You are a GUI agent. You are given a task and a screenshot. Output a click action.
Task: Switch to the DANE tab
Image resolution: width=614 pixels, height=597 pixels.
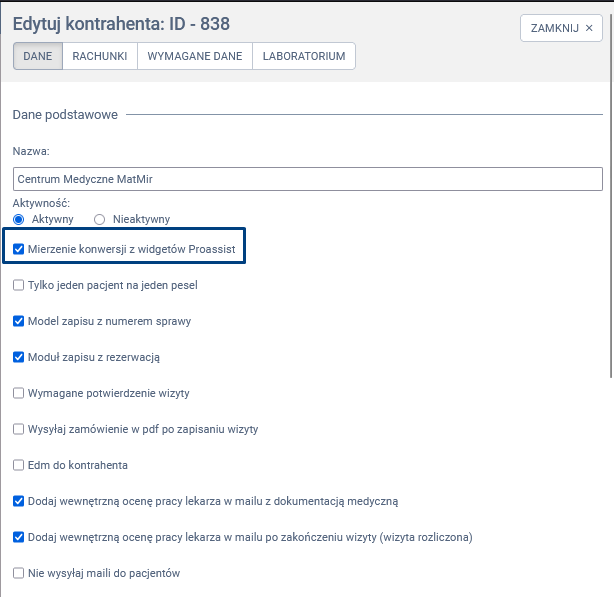click(38, 57)
